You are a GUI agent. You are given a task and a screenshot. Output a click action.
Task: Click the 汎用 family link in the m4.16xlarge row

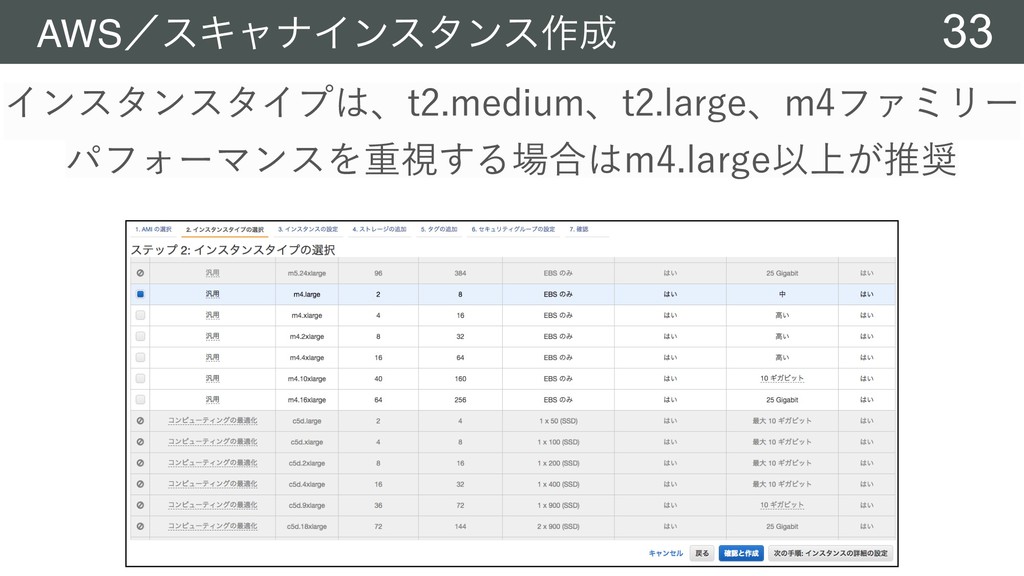[213, 400]
